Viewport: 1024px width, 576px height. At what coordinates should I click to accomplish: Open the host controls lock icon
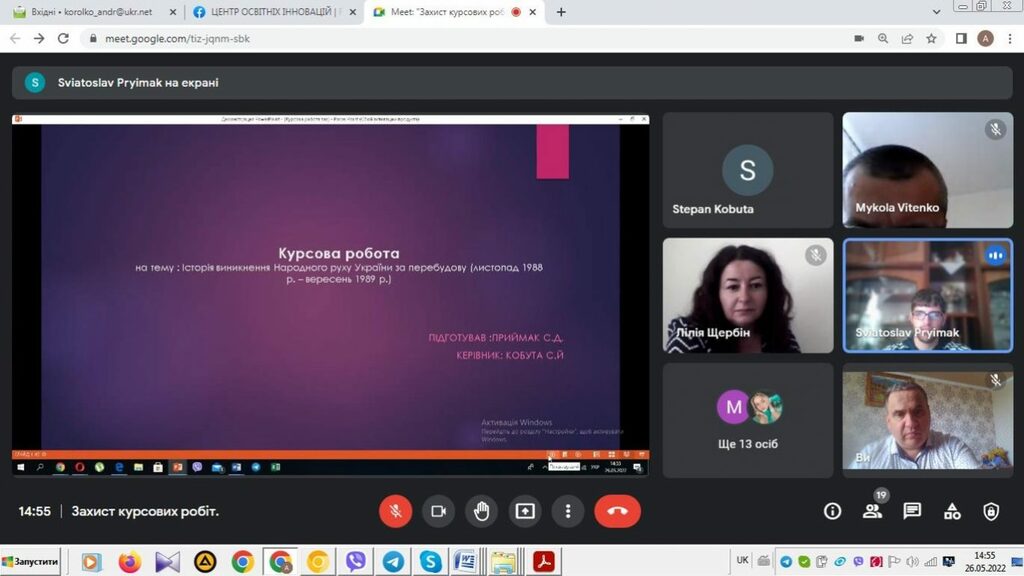(x=991, y=511)
